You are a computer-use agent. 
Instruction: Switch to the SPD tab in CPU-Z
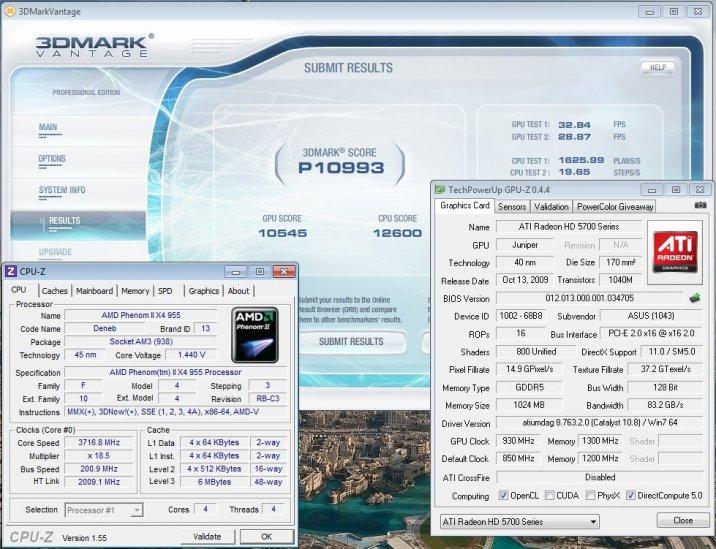pyautogui.click(x=165, y=291)
